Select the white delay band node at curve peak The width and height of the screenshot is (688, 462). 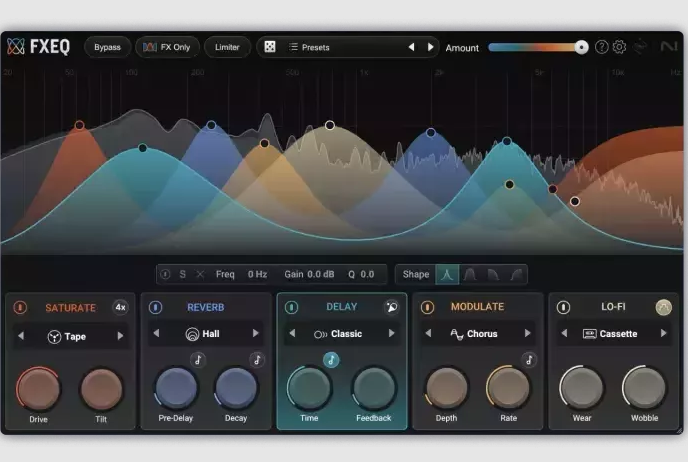click(x=330, y=125)
